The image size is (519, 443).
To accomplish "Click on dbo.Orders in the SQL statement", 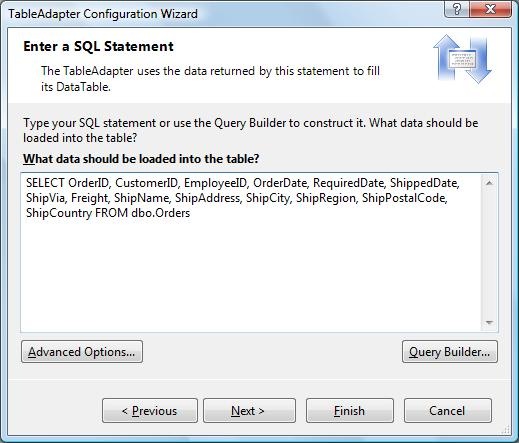I will [x=161, y=213].
